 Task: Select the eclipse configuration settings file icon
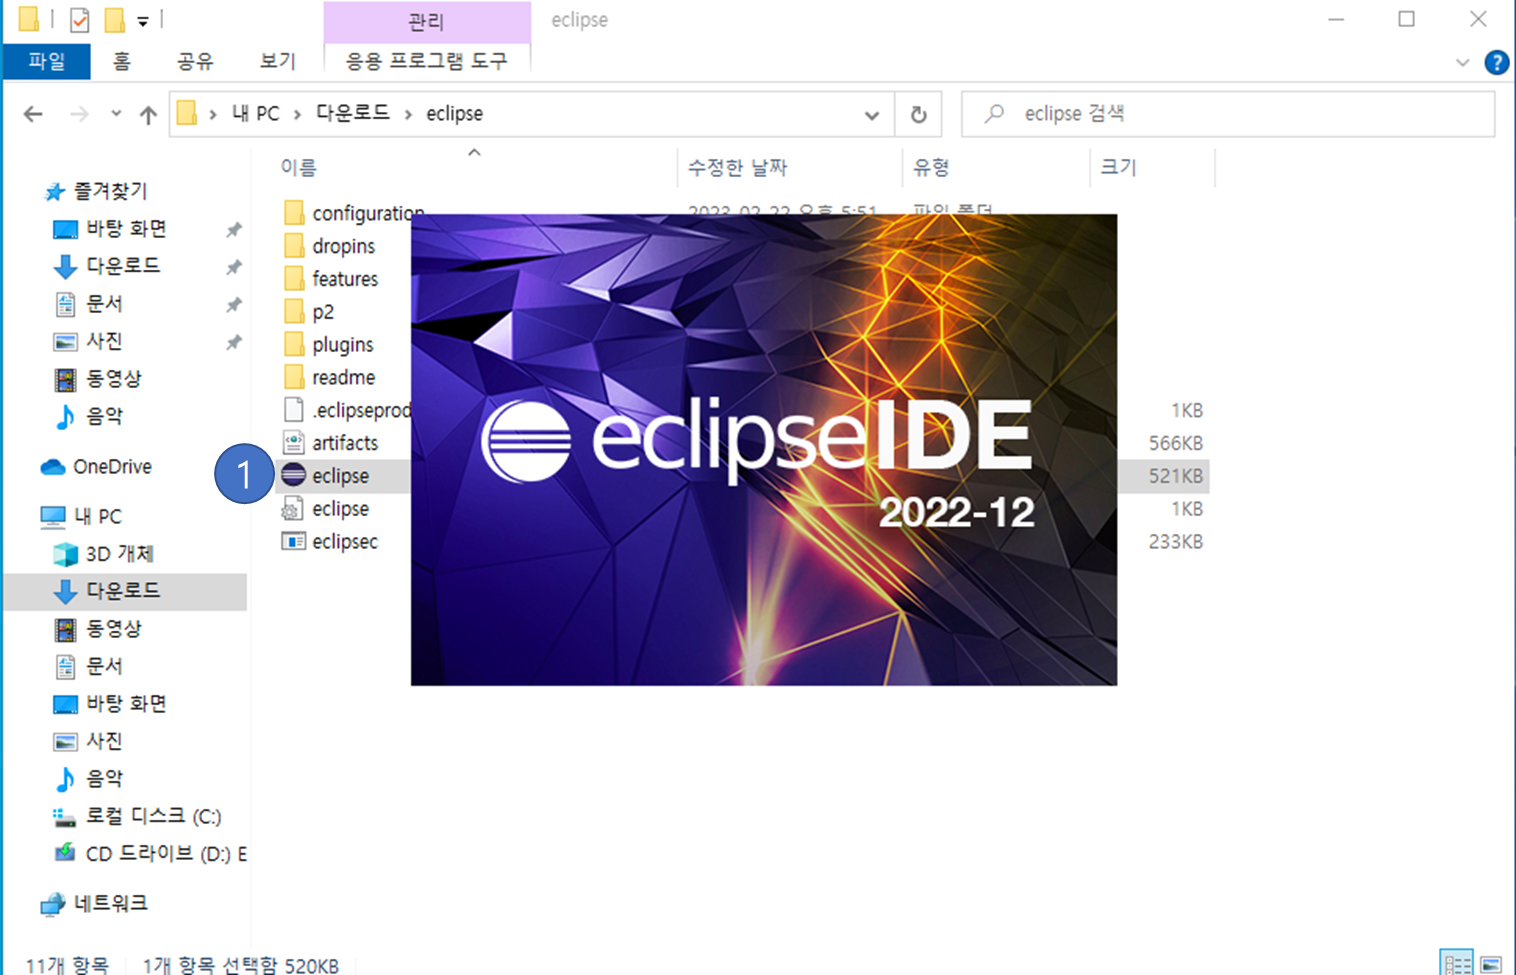click(293, 509)
